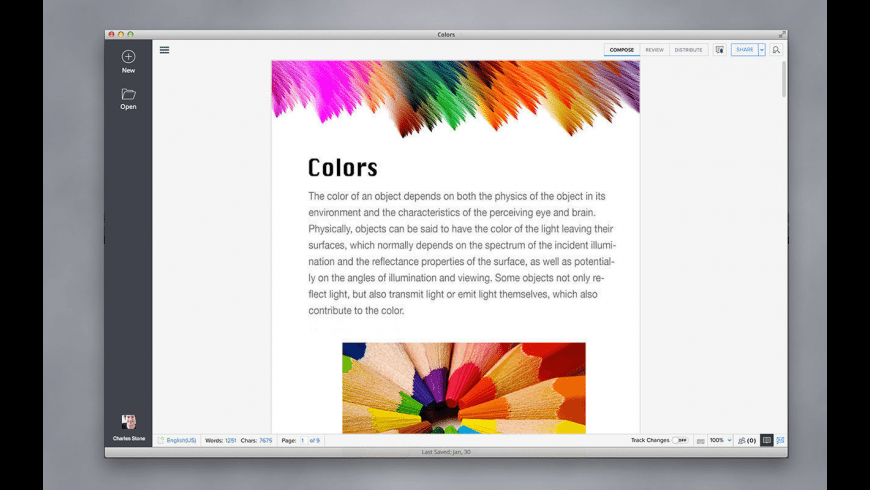The height and width of the screenshot is (490, 870).
Task: Toggle Track Changes switch on
Action: [x=680, y=440]
